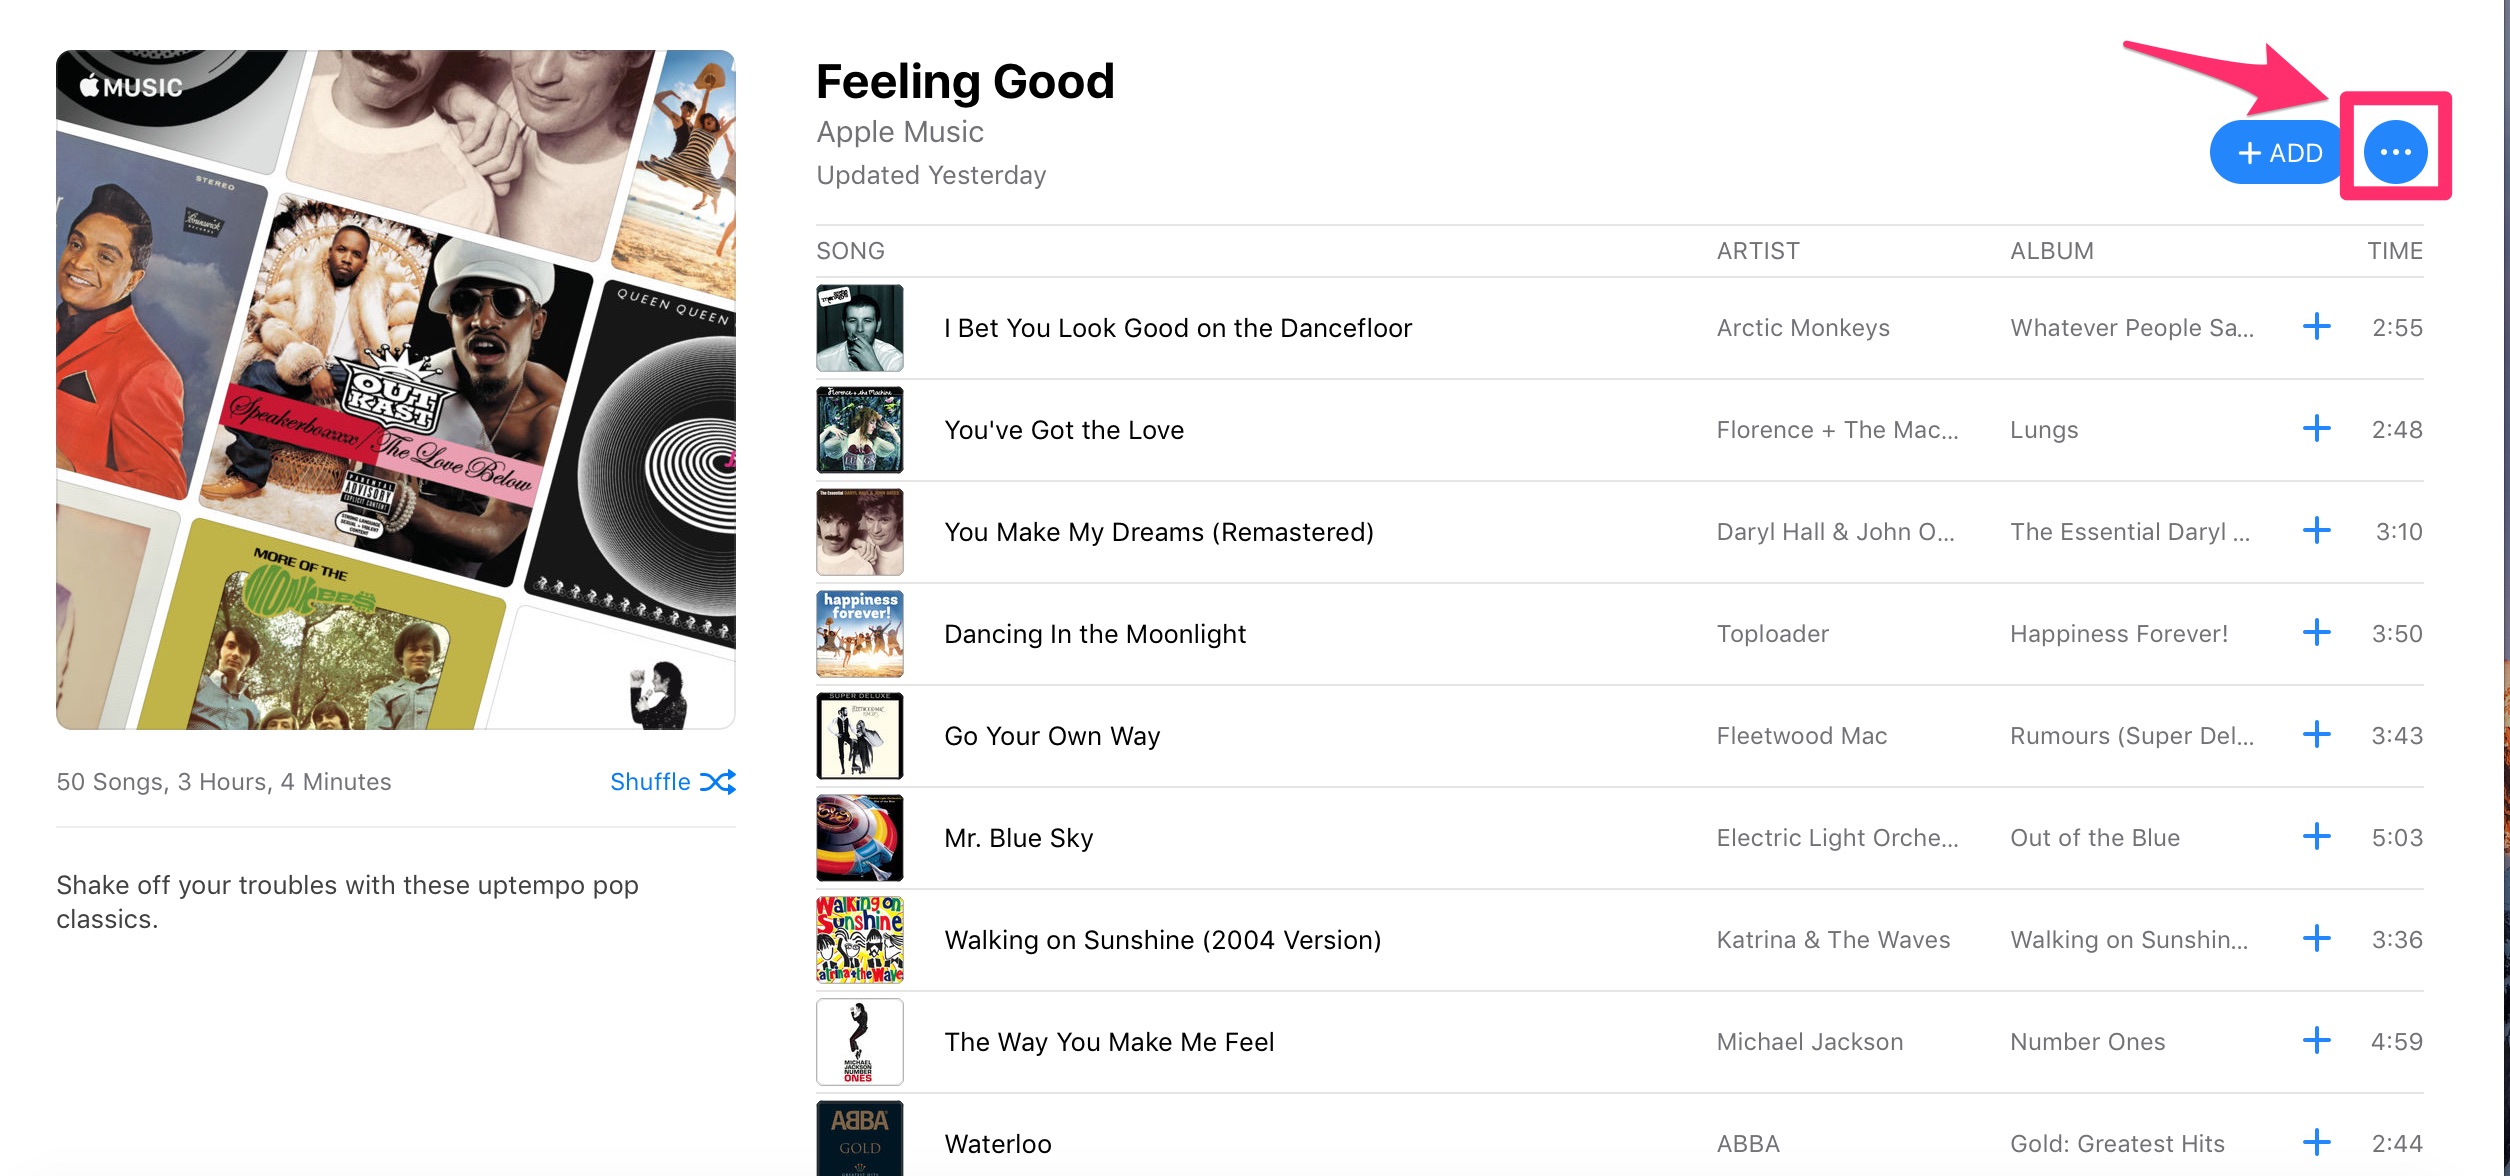
Task: Open the Fleetwood Mac artist link
Action: tap(1801, 736)
